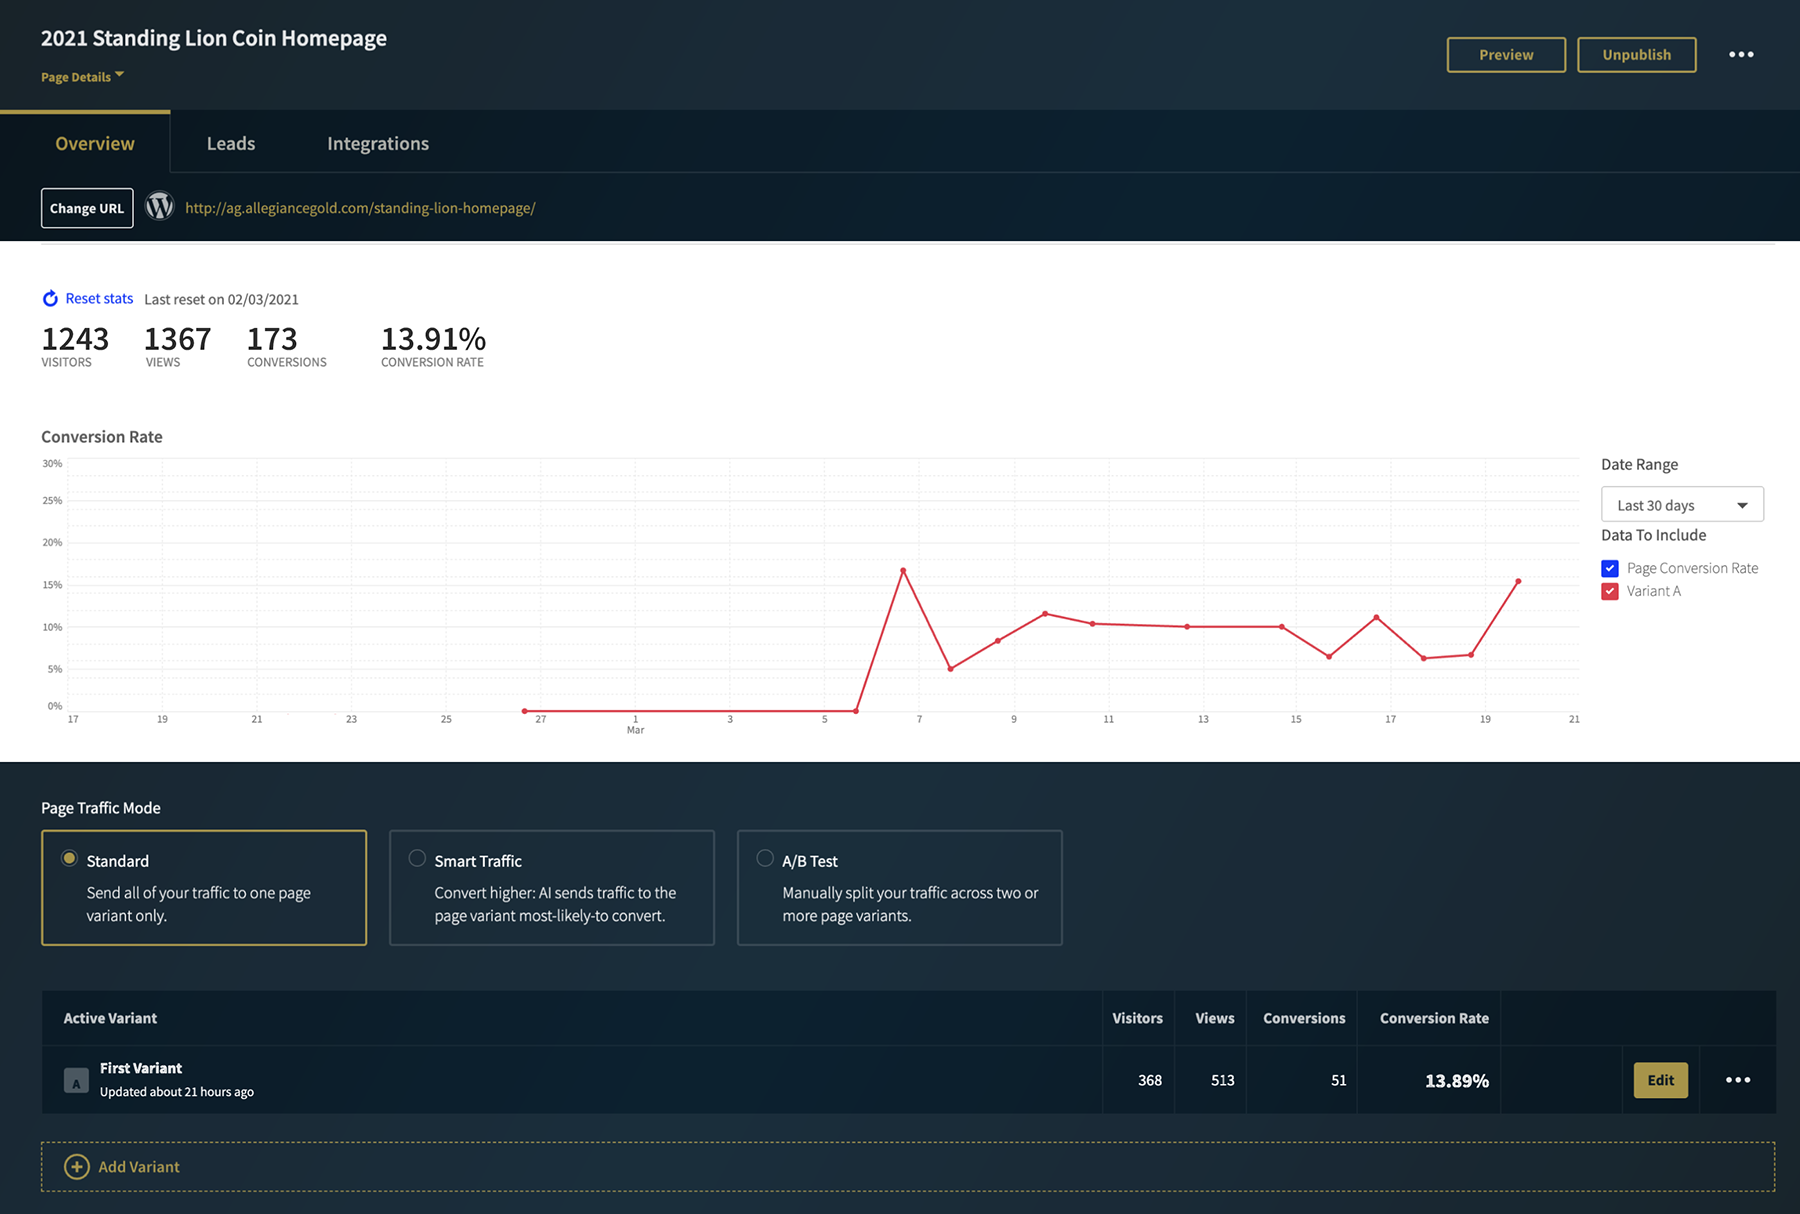The width and height of the screenshot is (1800, 1214).
Task: Click the WordPress logo icon
Action: (160, 206)
